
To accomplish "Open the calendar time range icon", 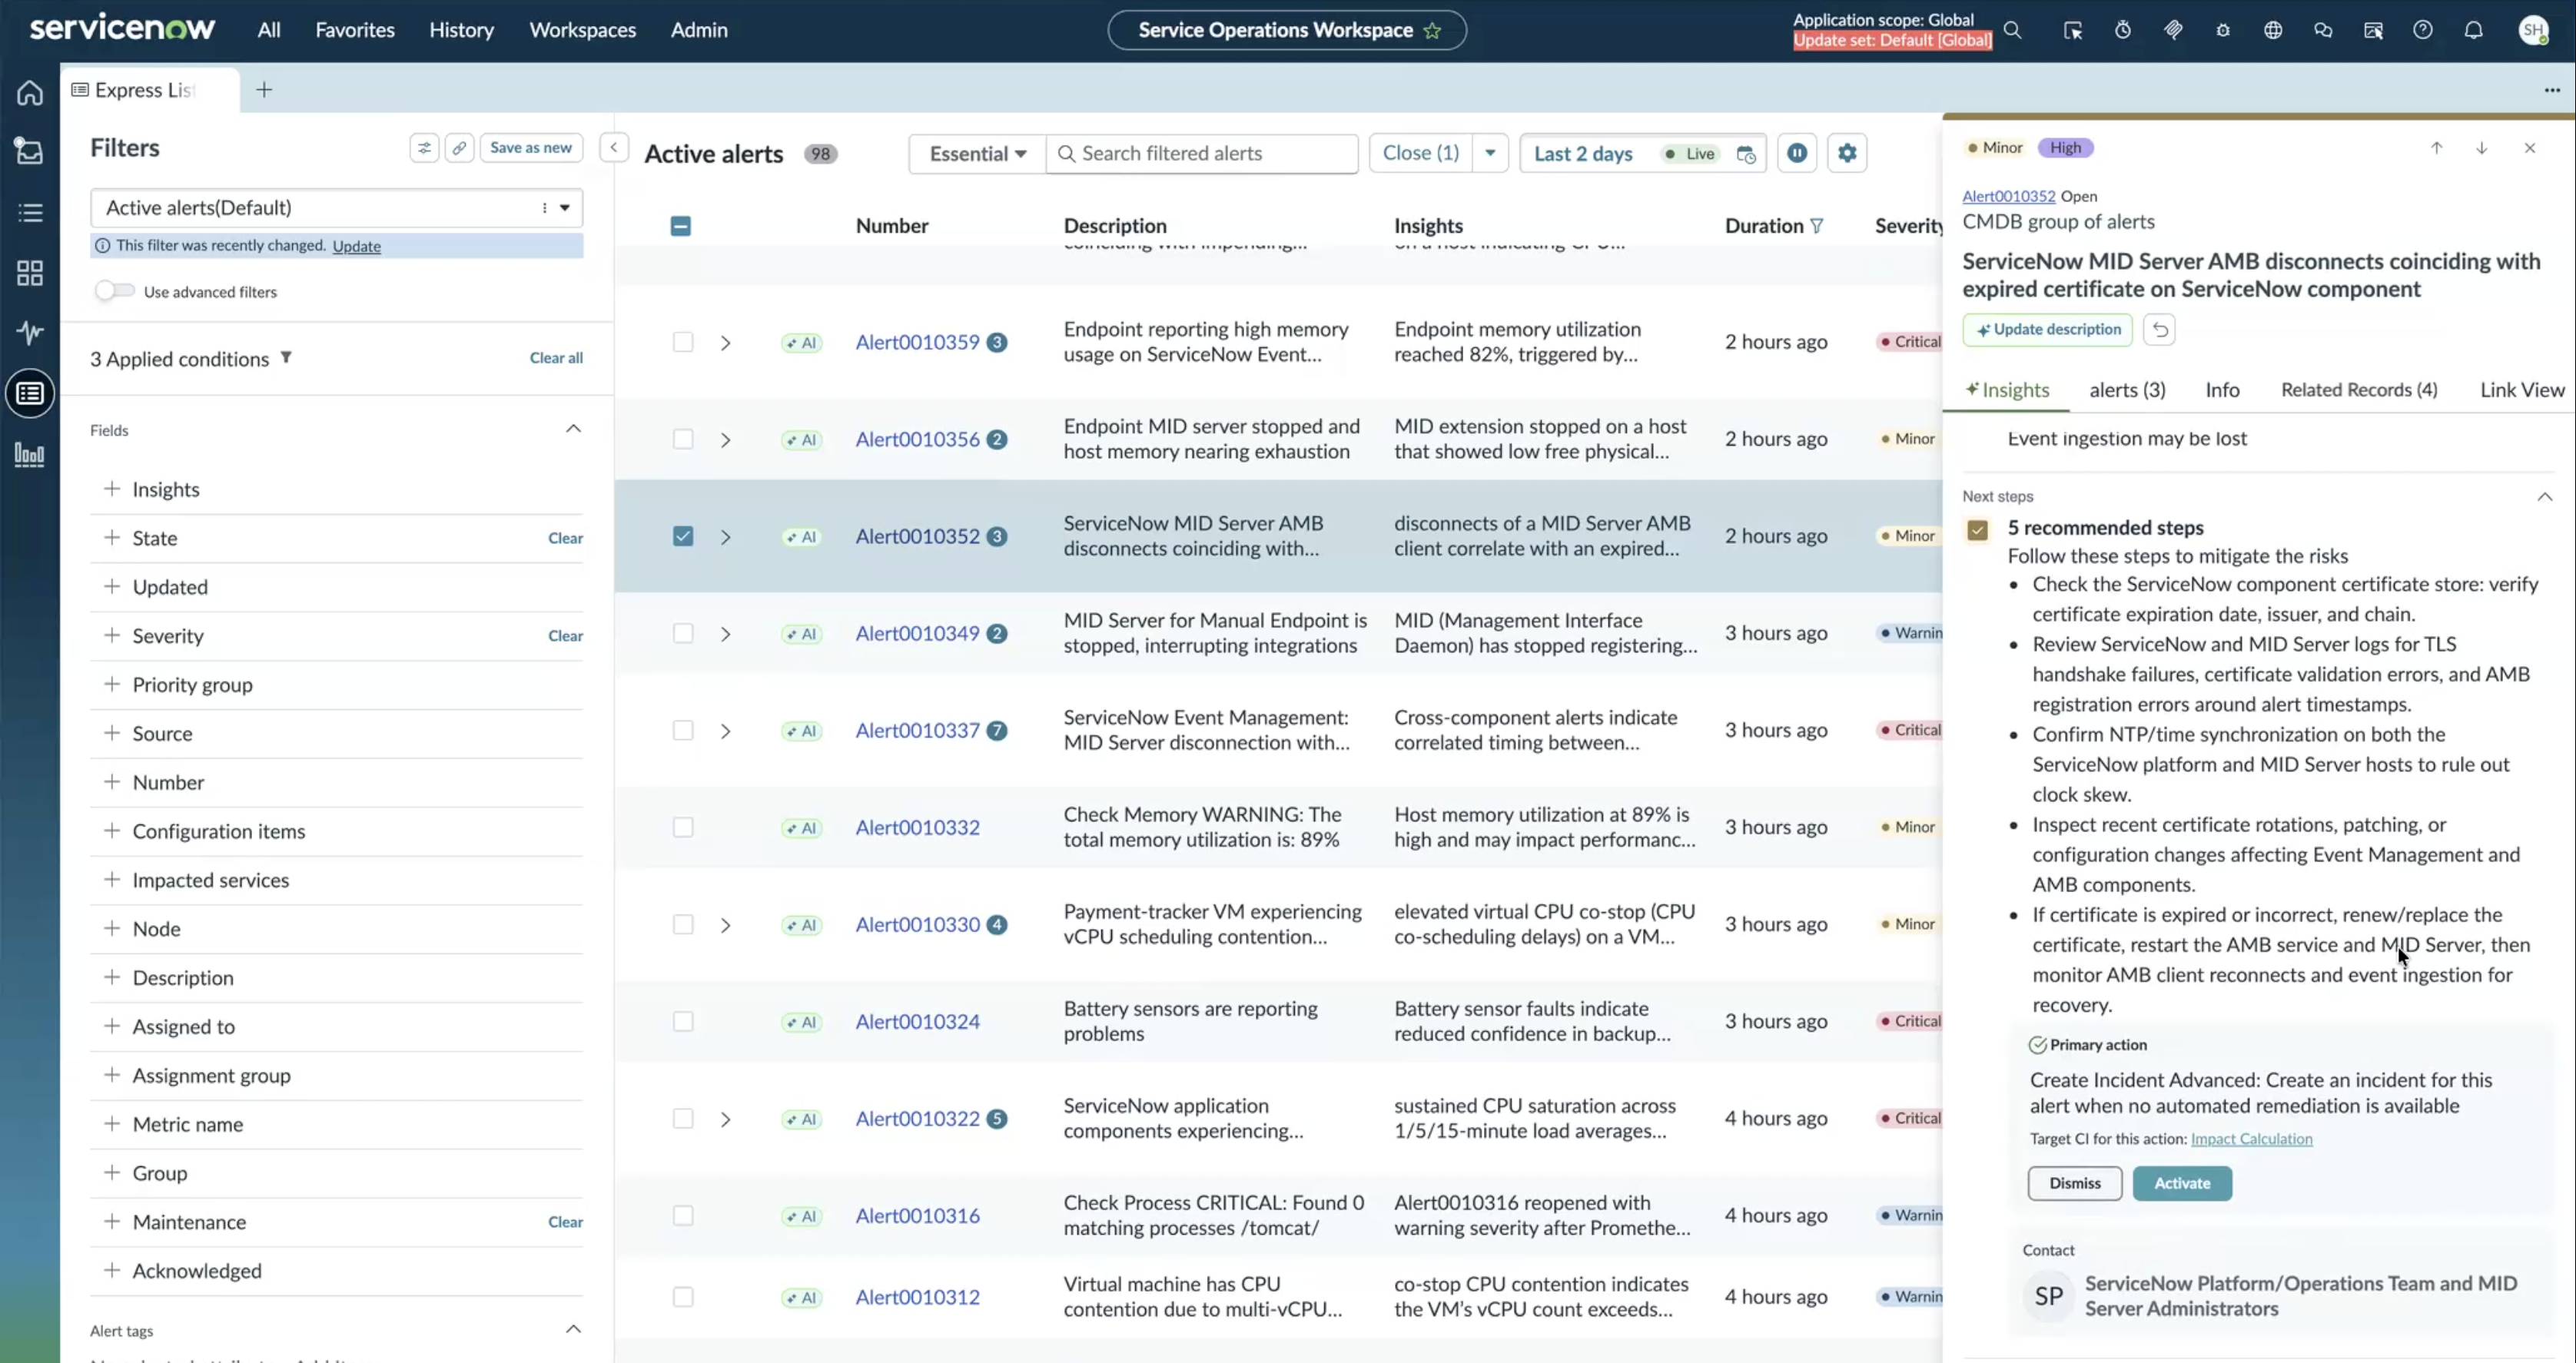I will pos(1746,154).
